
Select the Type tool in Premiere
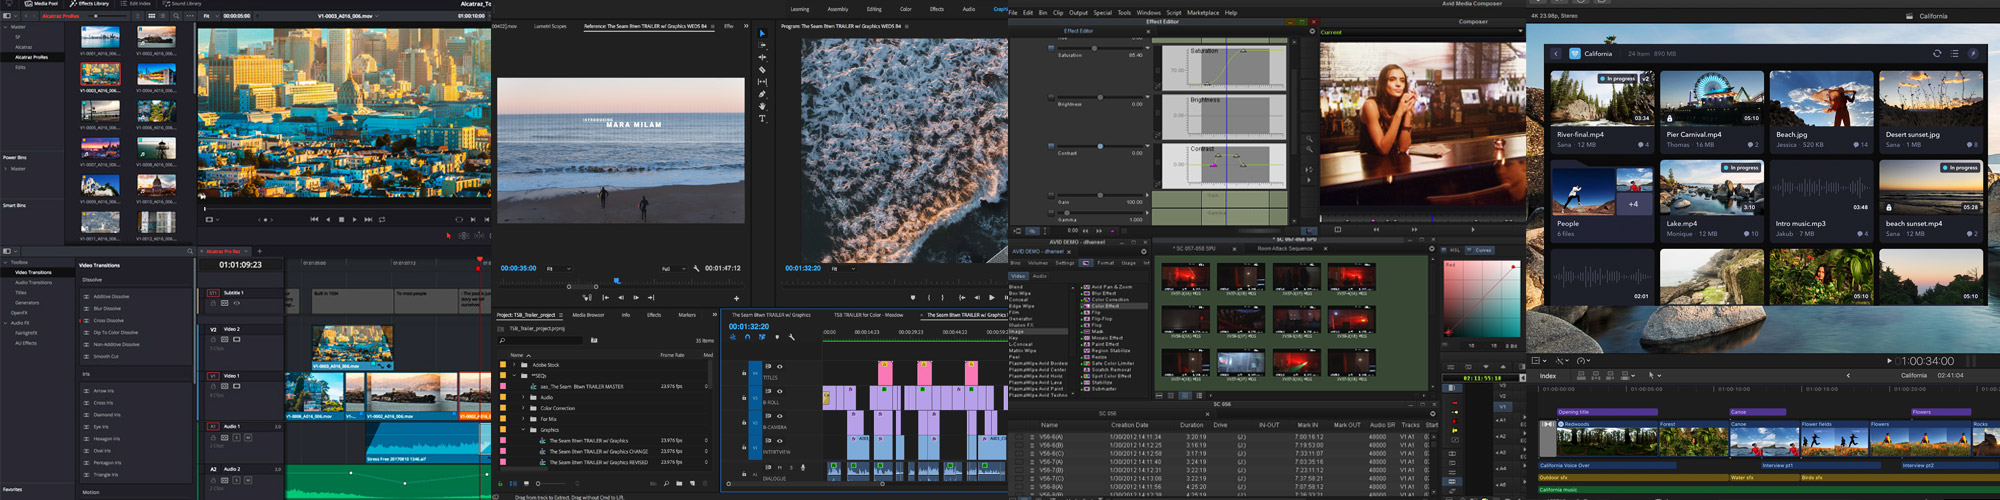coord(762,118)
